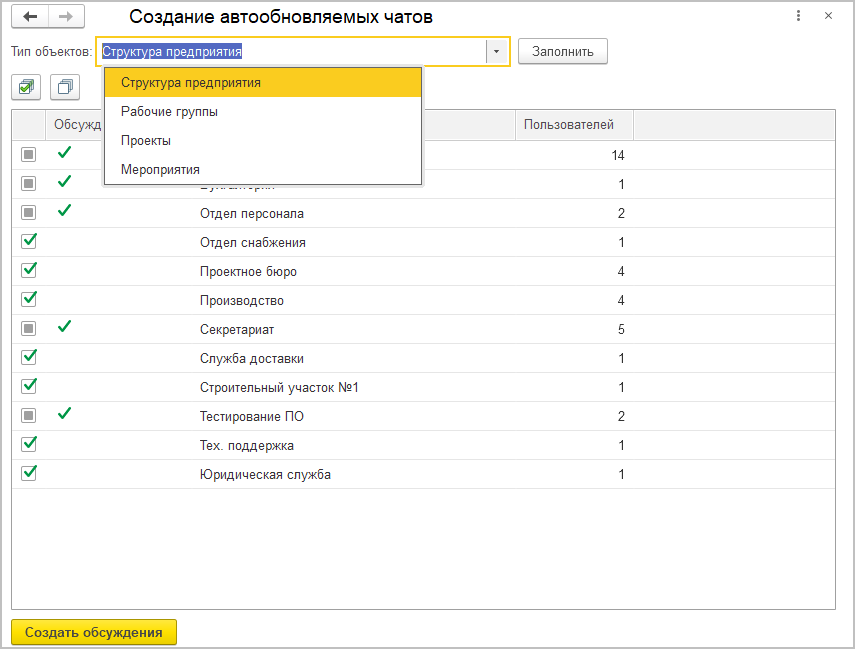The image size is (855, 649).
Task: Toggle checkbox in the row with 14 users
Action: click(x=28, y=154)
